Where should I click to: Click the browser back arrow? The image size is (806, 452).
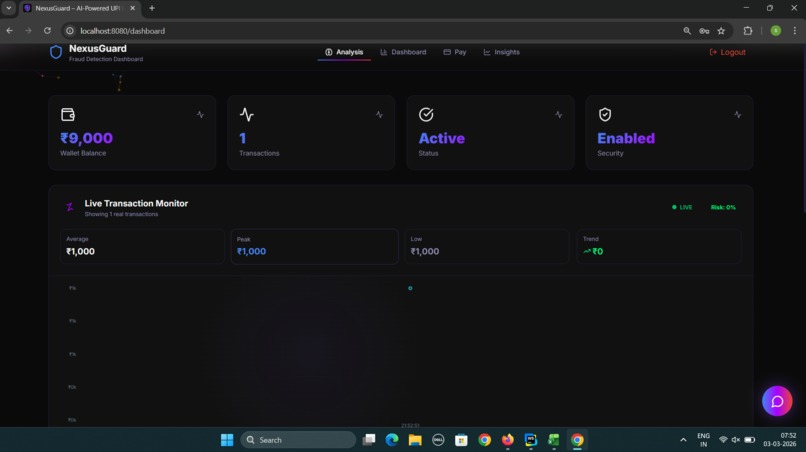pyautogui.click(x=9, y=31)
